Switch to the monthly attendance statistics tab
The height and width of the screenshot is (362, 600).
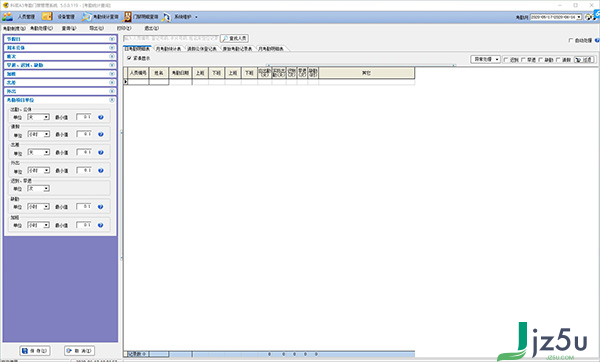[x=168, y=49]
